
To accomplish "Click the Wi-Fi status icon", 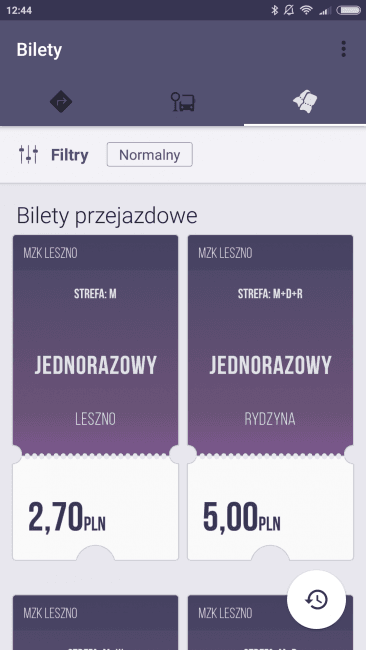I will coord(306,10).
